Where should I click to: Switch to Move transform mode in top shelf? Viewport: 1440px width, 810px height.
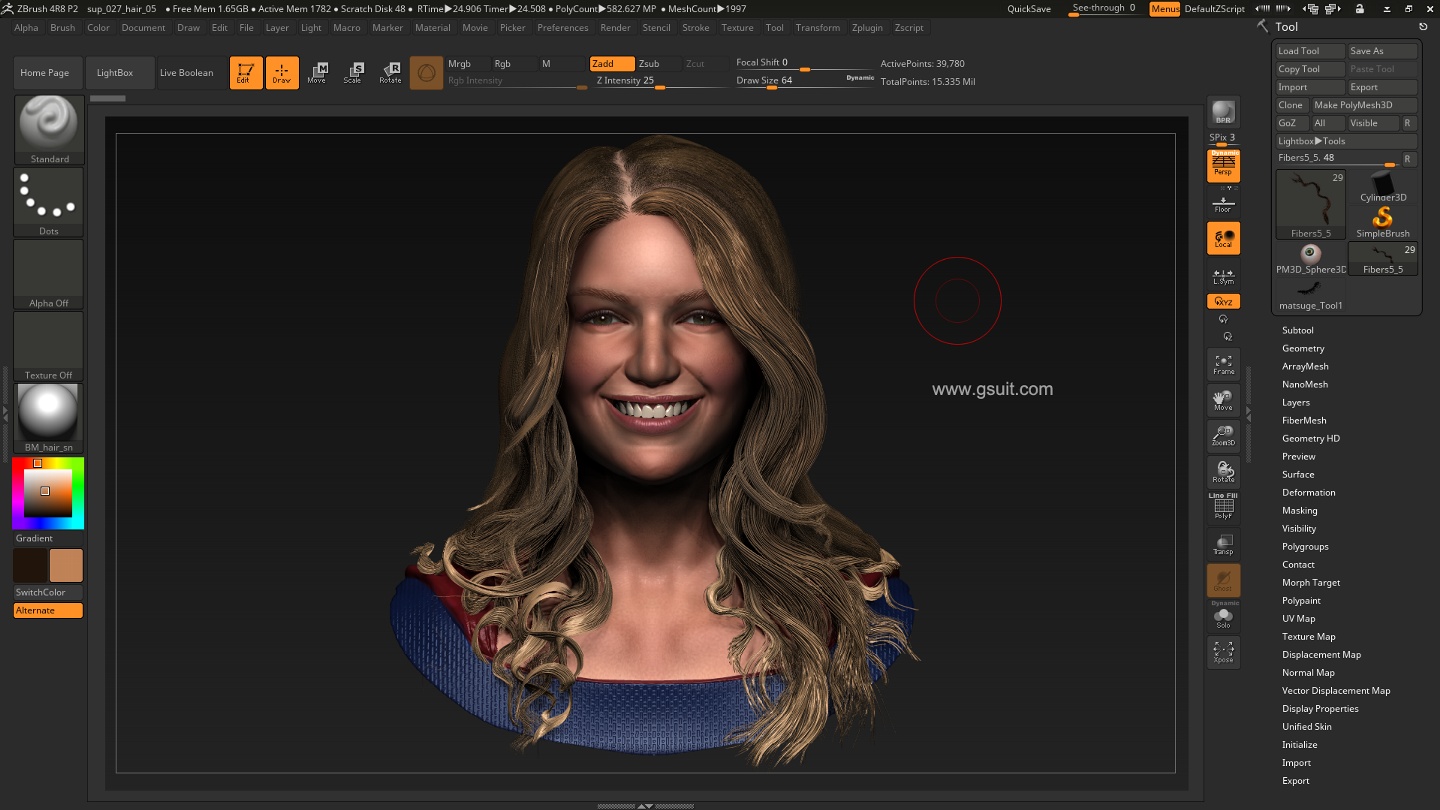click(317, 73)
